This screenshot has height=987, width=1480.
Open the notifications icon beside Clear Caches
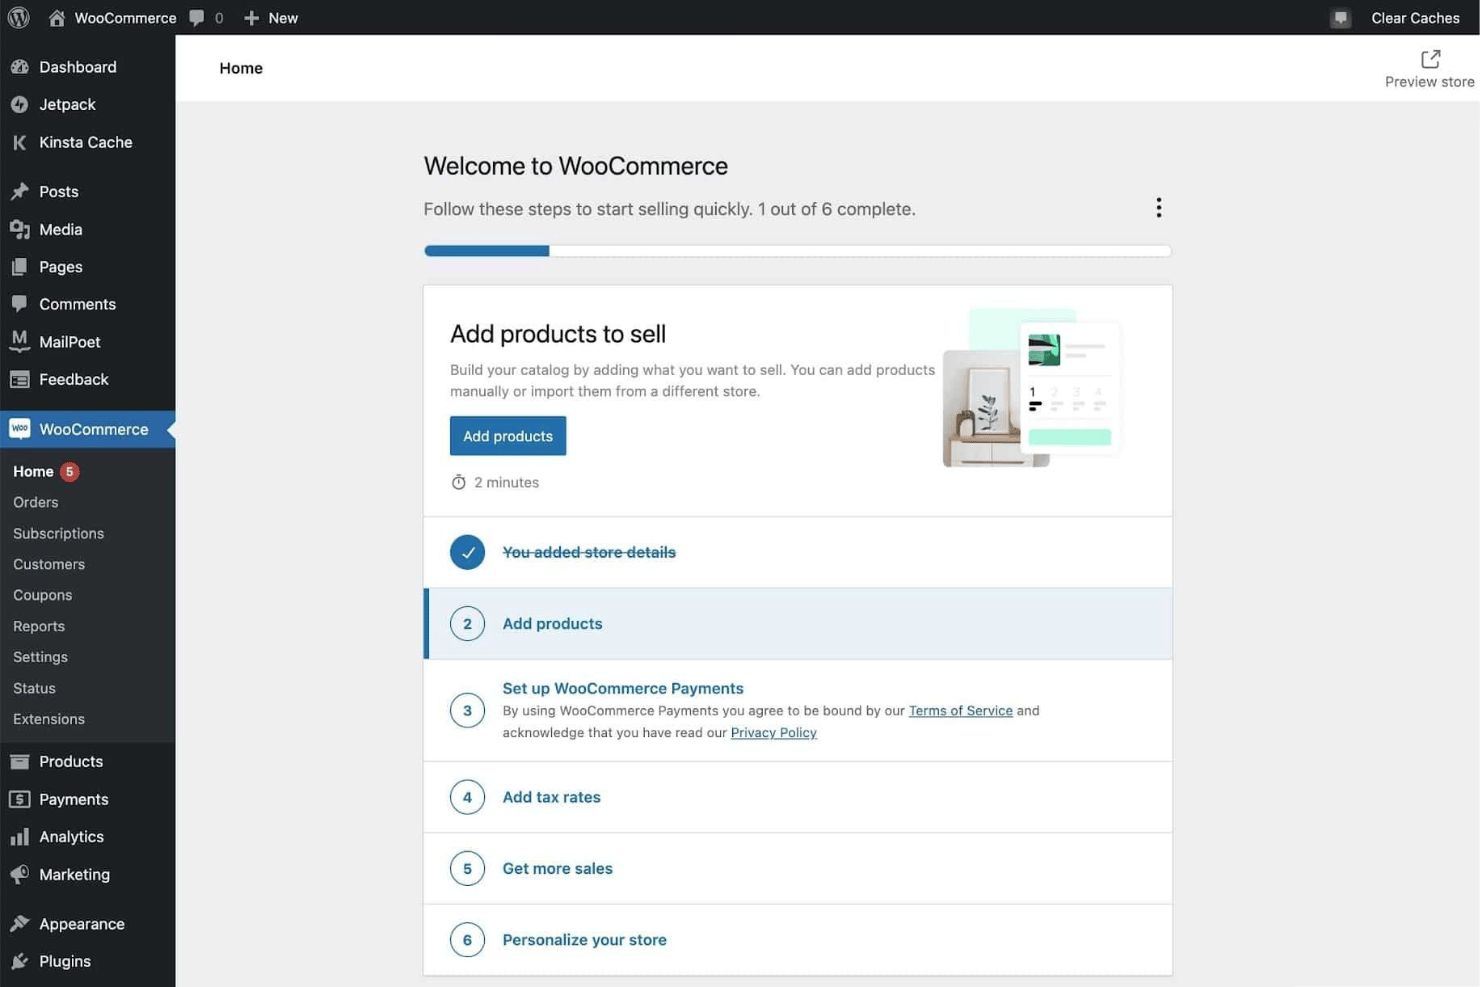[x=1341, y=18]
